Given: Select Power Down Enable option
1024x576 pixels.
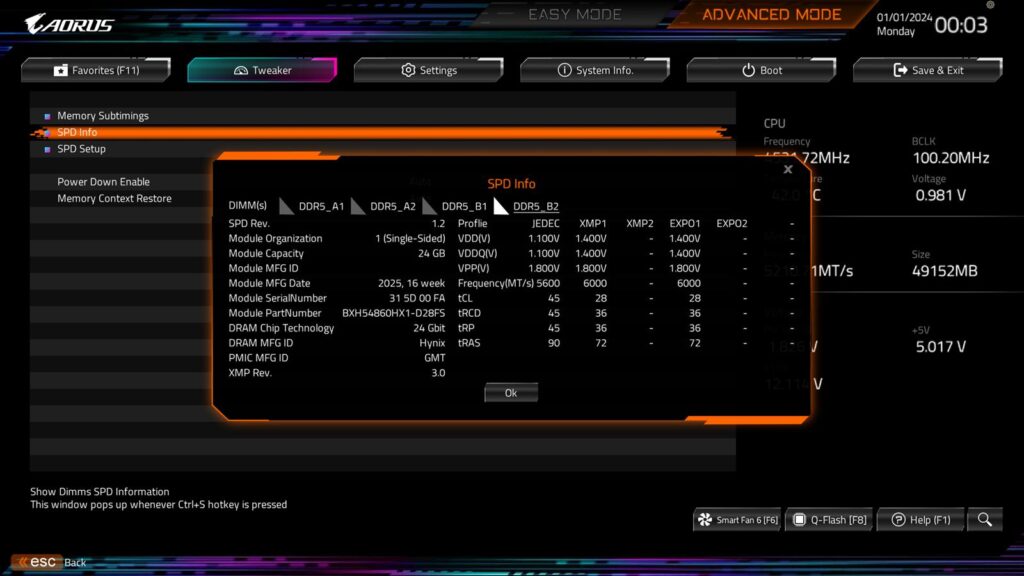Looking at the screenshot, I should point(103,182).
